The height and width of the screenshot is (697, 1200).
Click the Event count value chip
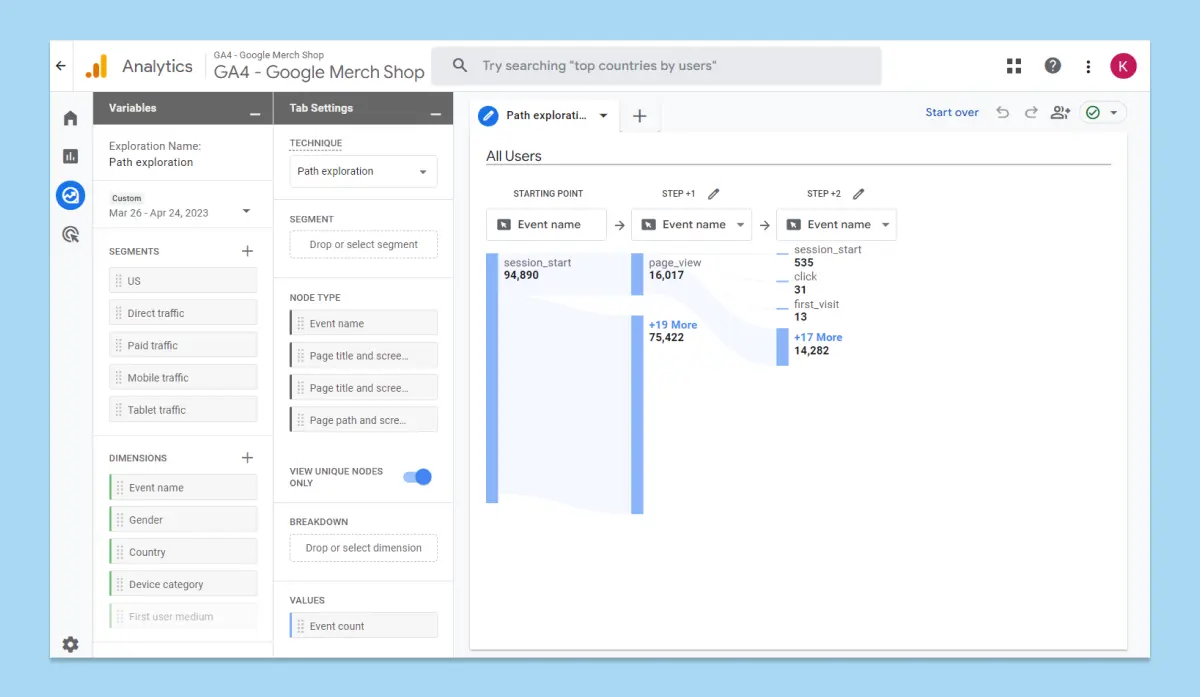(x=363, y=626)
